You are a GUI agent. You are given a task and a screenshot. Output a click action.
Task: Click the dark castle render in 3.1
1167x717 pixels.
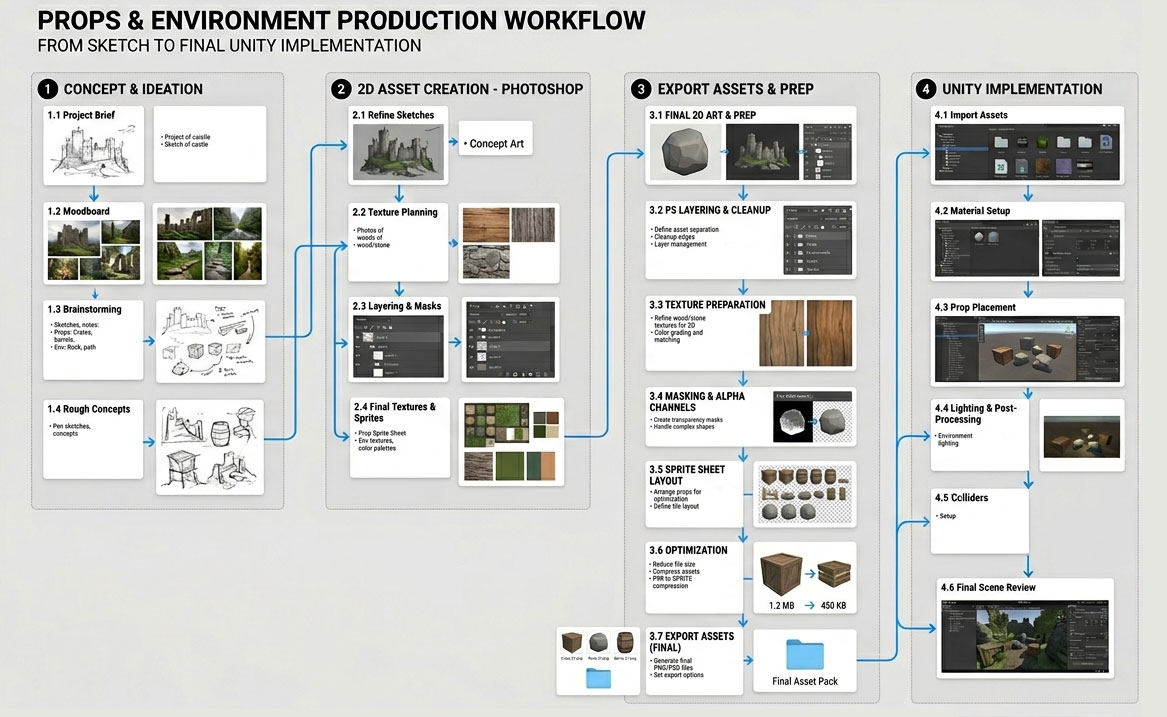pos(762,152)
